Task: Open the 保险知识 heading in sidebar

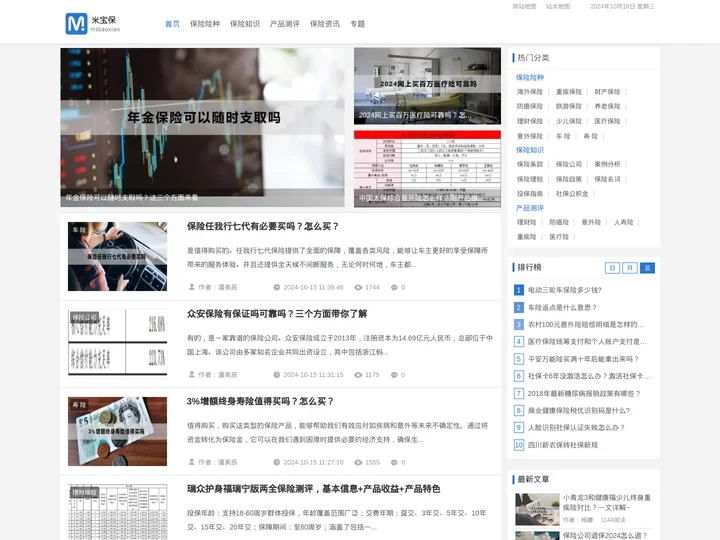Action: click(529, 150)
